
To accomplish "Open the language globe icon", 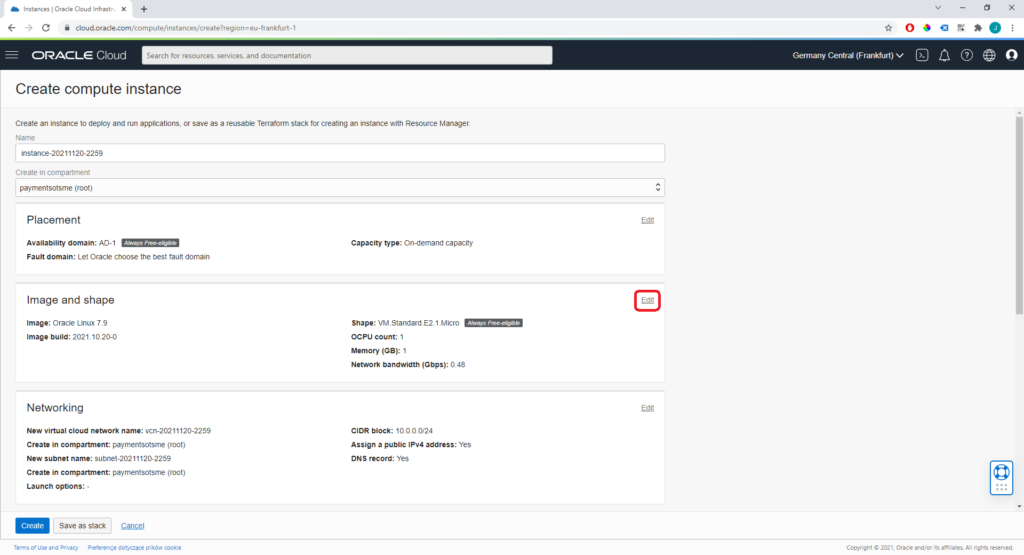I will (989, 56).
